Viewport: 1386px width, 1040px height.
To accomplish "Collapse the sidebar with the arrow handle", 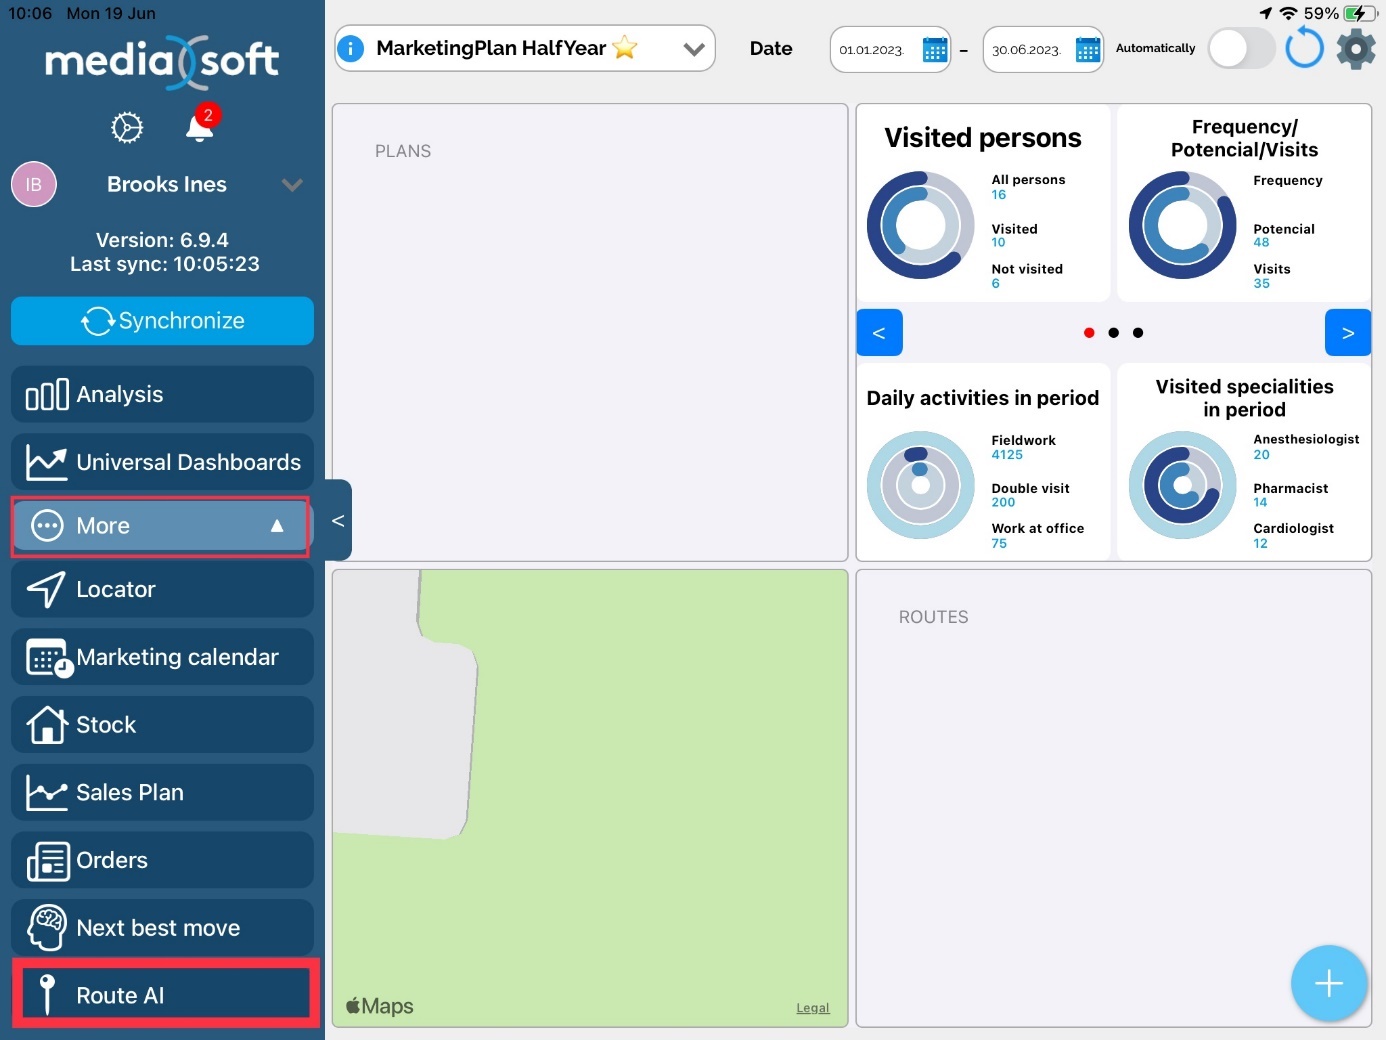I will click(338, 520).
